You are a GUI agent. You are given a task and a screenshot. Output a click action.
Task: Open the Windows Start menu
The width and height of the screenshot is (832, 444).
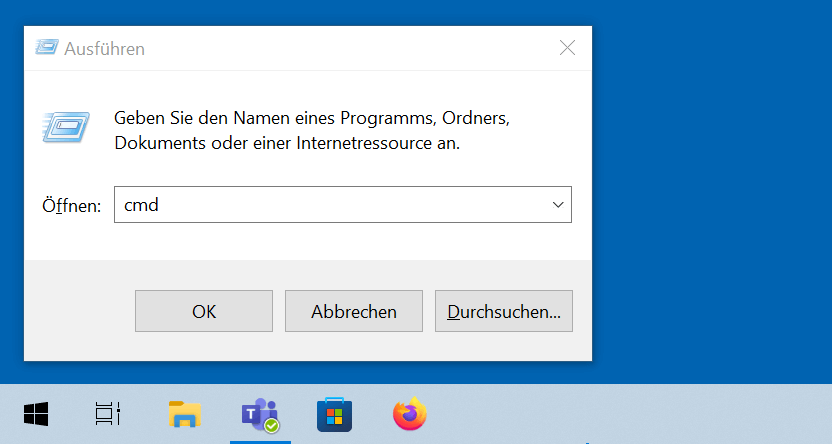(x=36, y=414)
